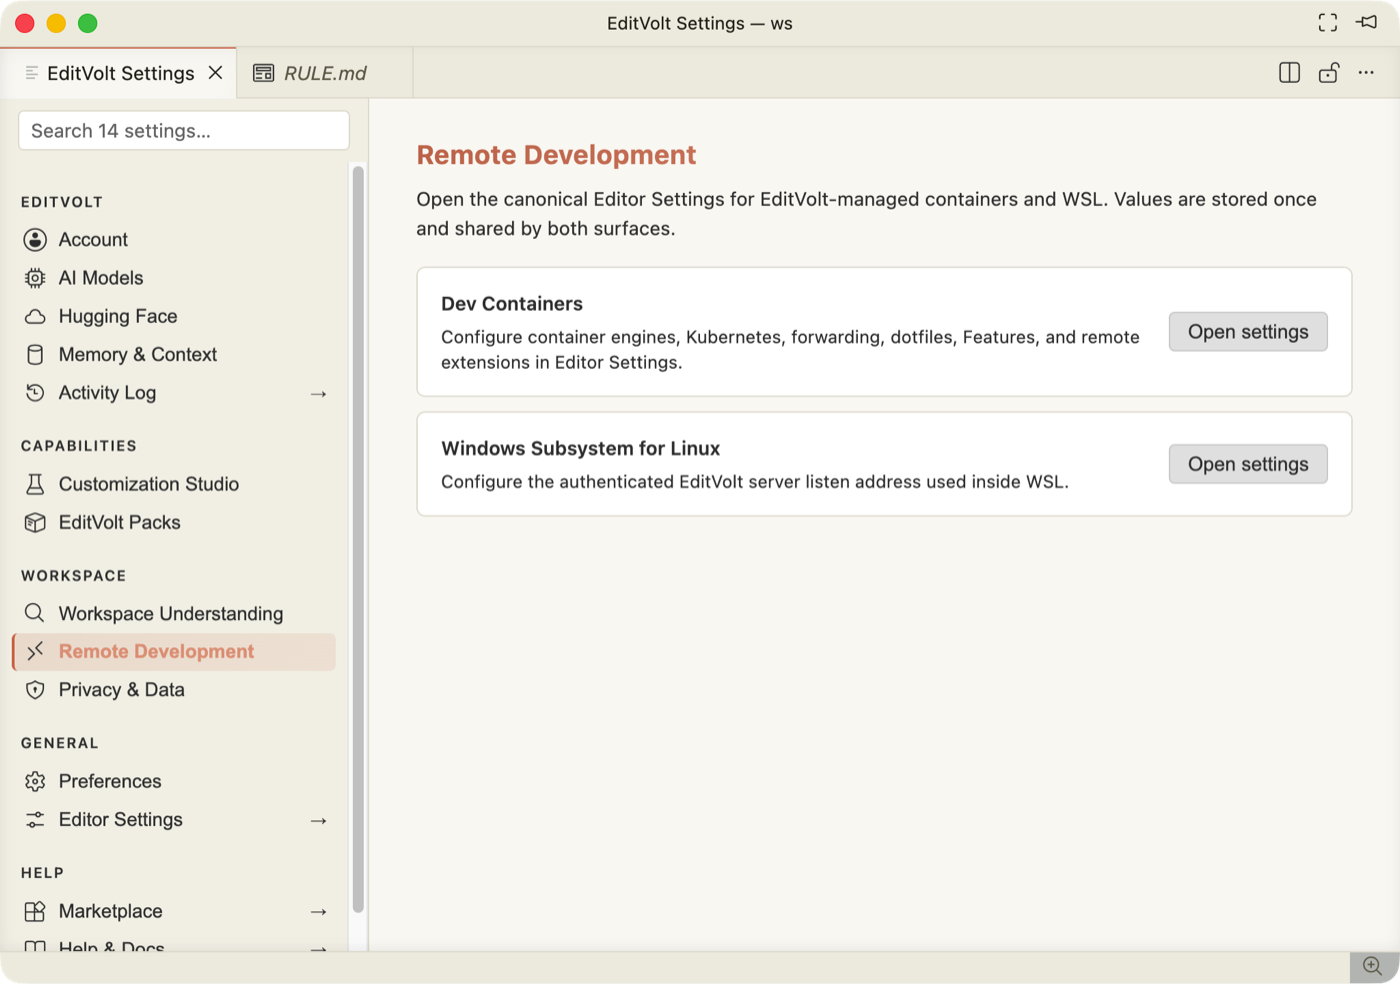Open the Preferences section
1400x984 pixels.
pyautogui.click(x=174, y=781)
